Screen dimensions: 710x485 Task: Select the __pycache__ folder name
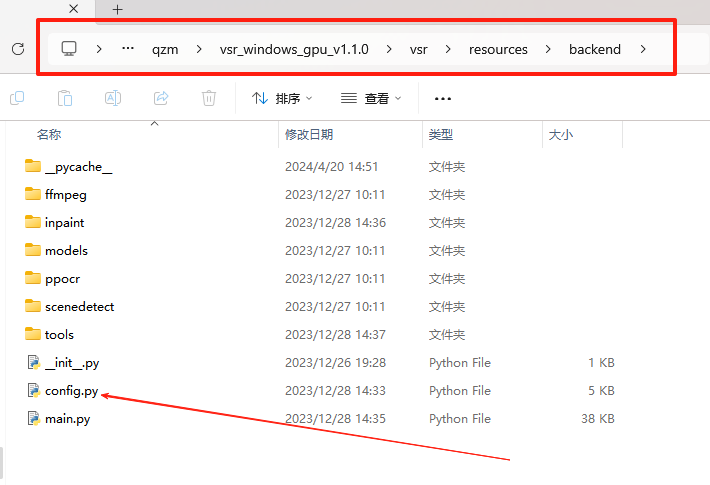[x=78, y=167]
